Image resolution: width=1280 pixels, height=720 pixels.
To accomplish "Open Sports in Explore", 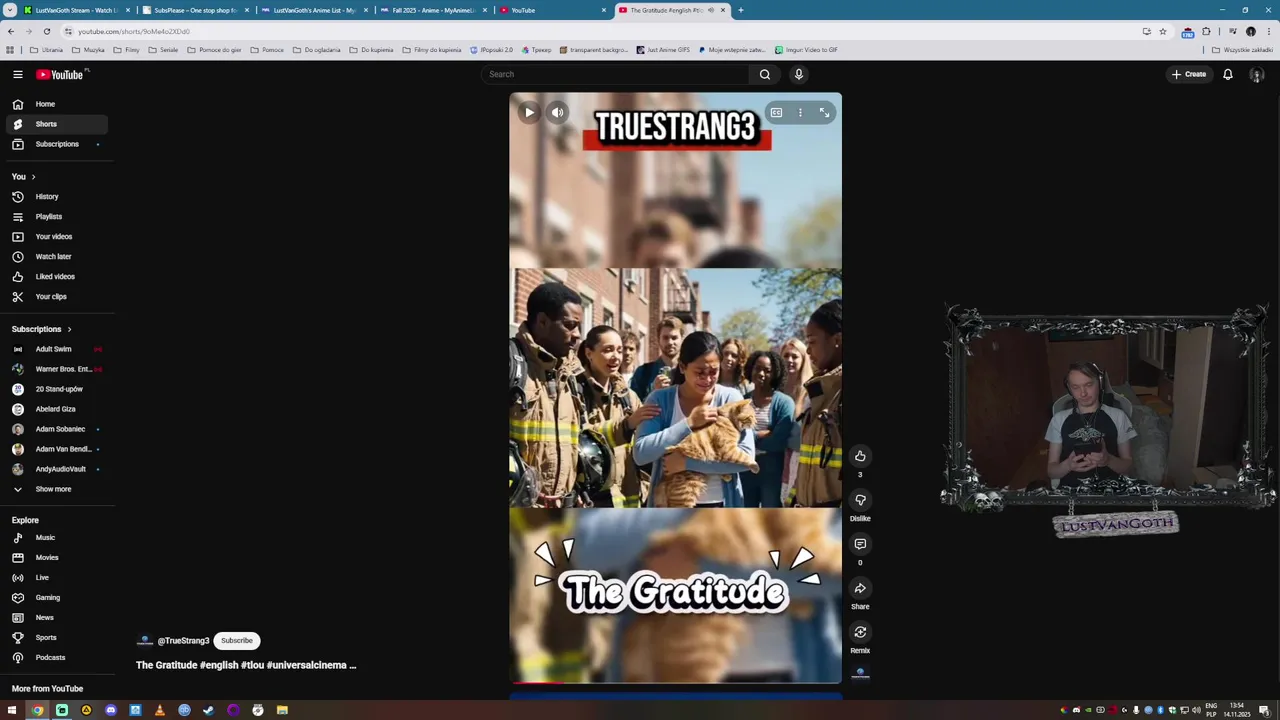I will [56, 638].
